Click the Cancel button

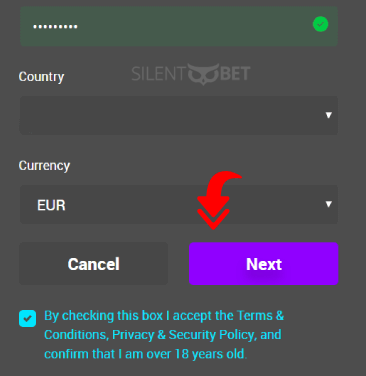pyautogui.click(x=94, y=264)
